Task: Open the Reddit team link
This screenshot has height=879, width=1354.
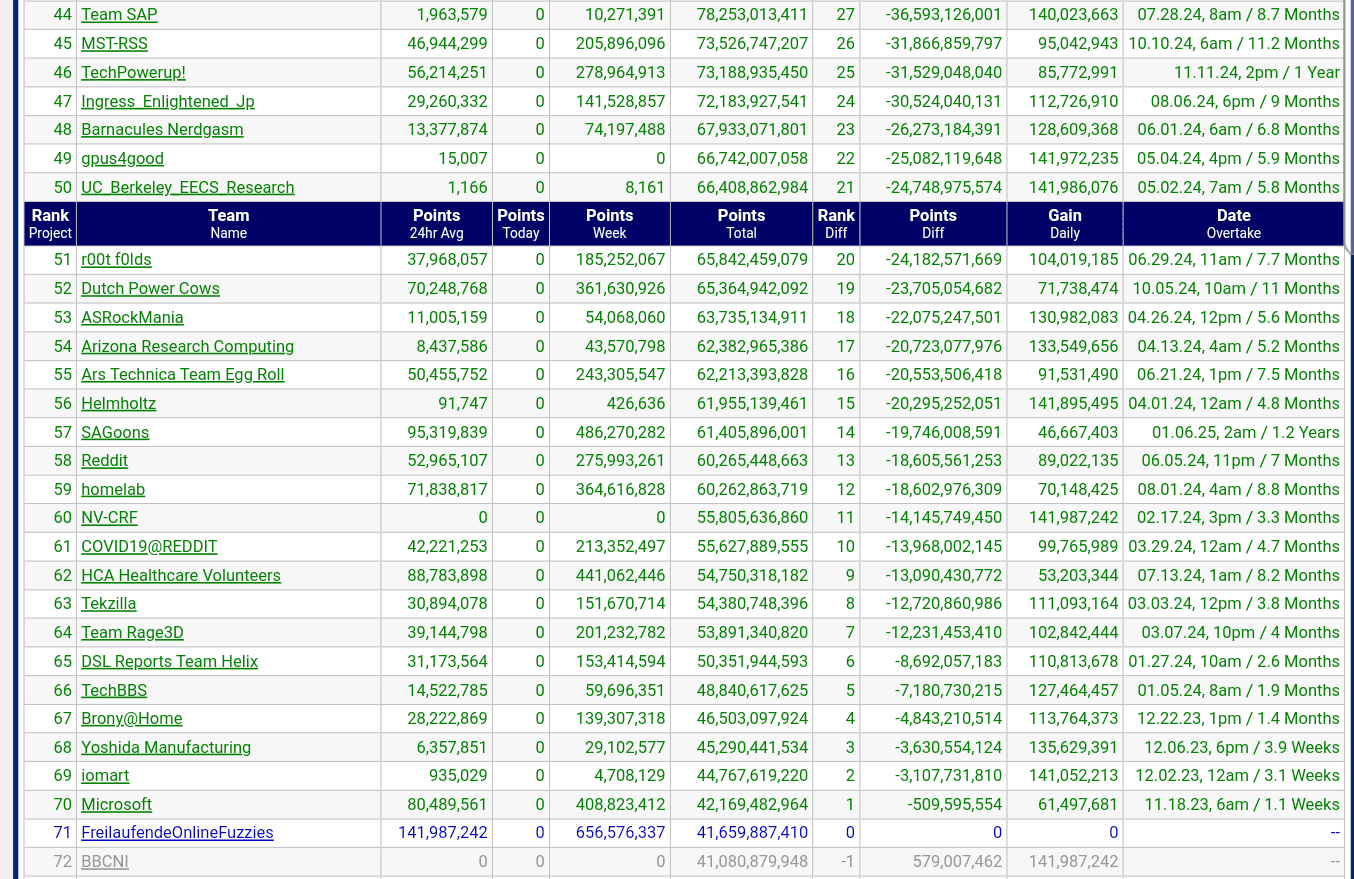Action: point(104,461)
